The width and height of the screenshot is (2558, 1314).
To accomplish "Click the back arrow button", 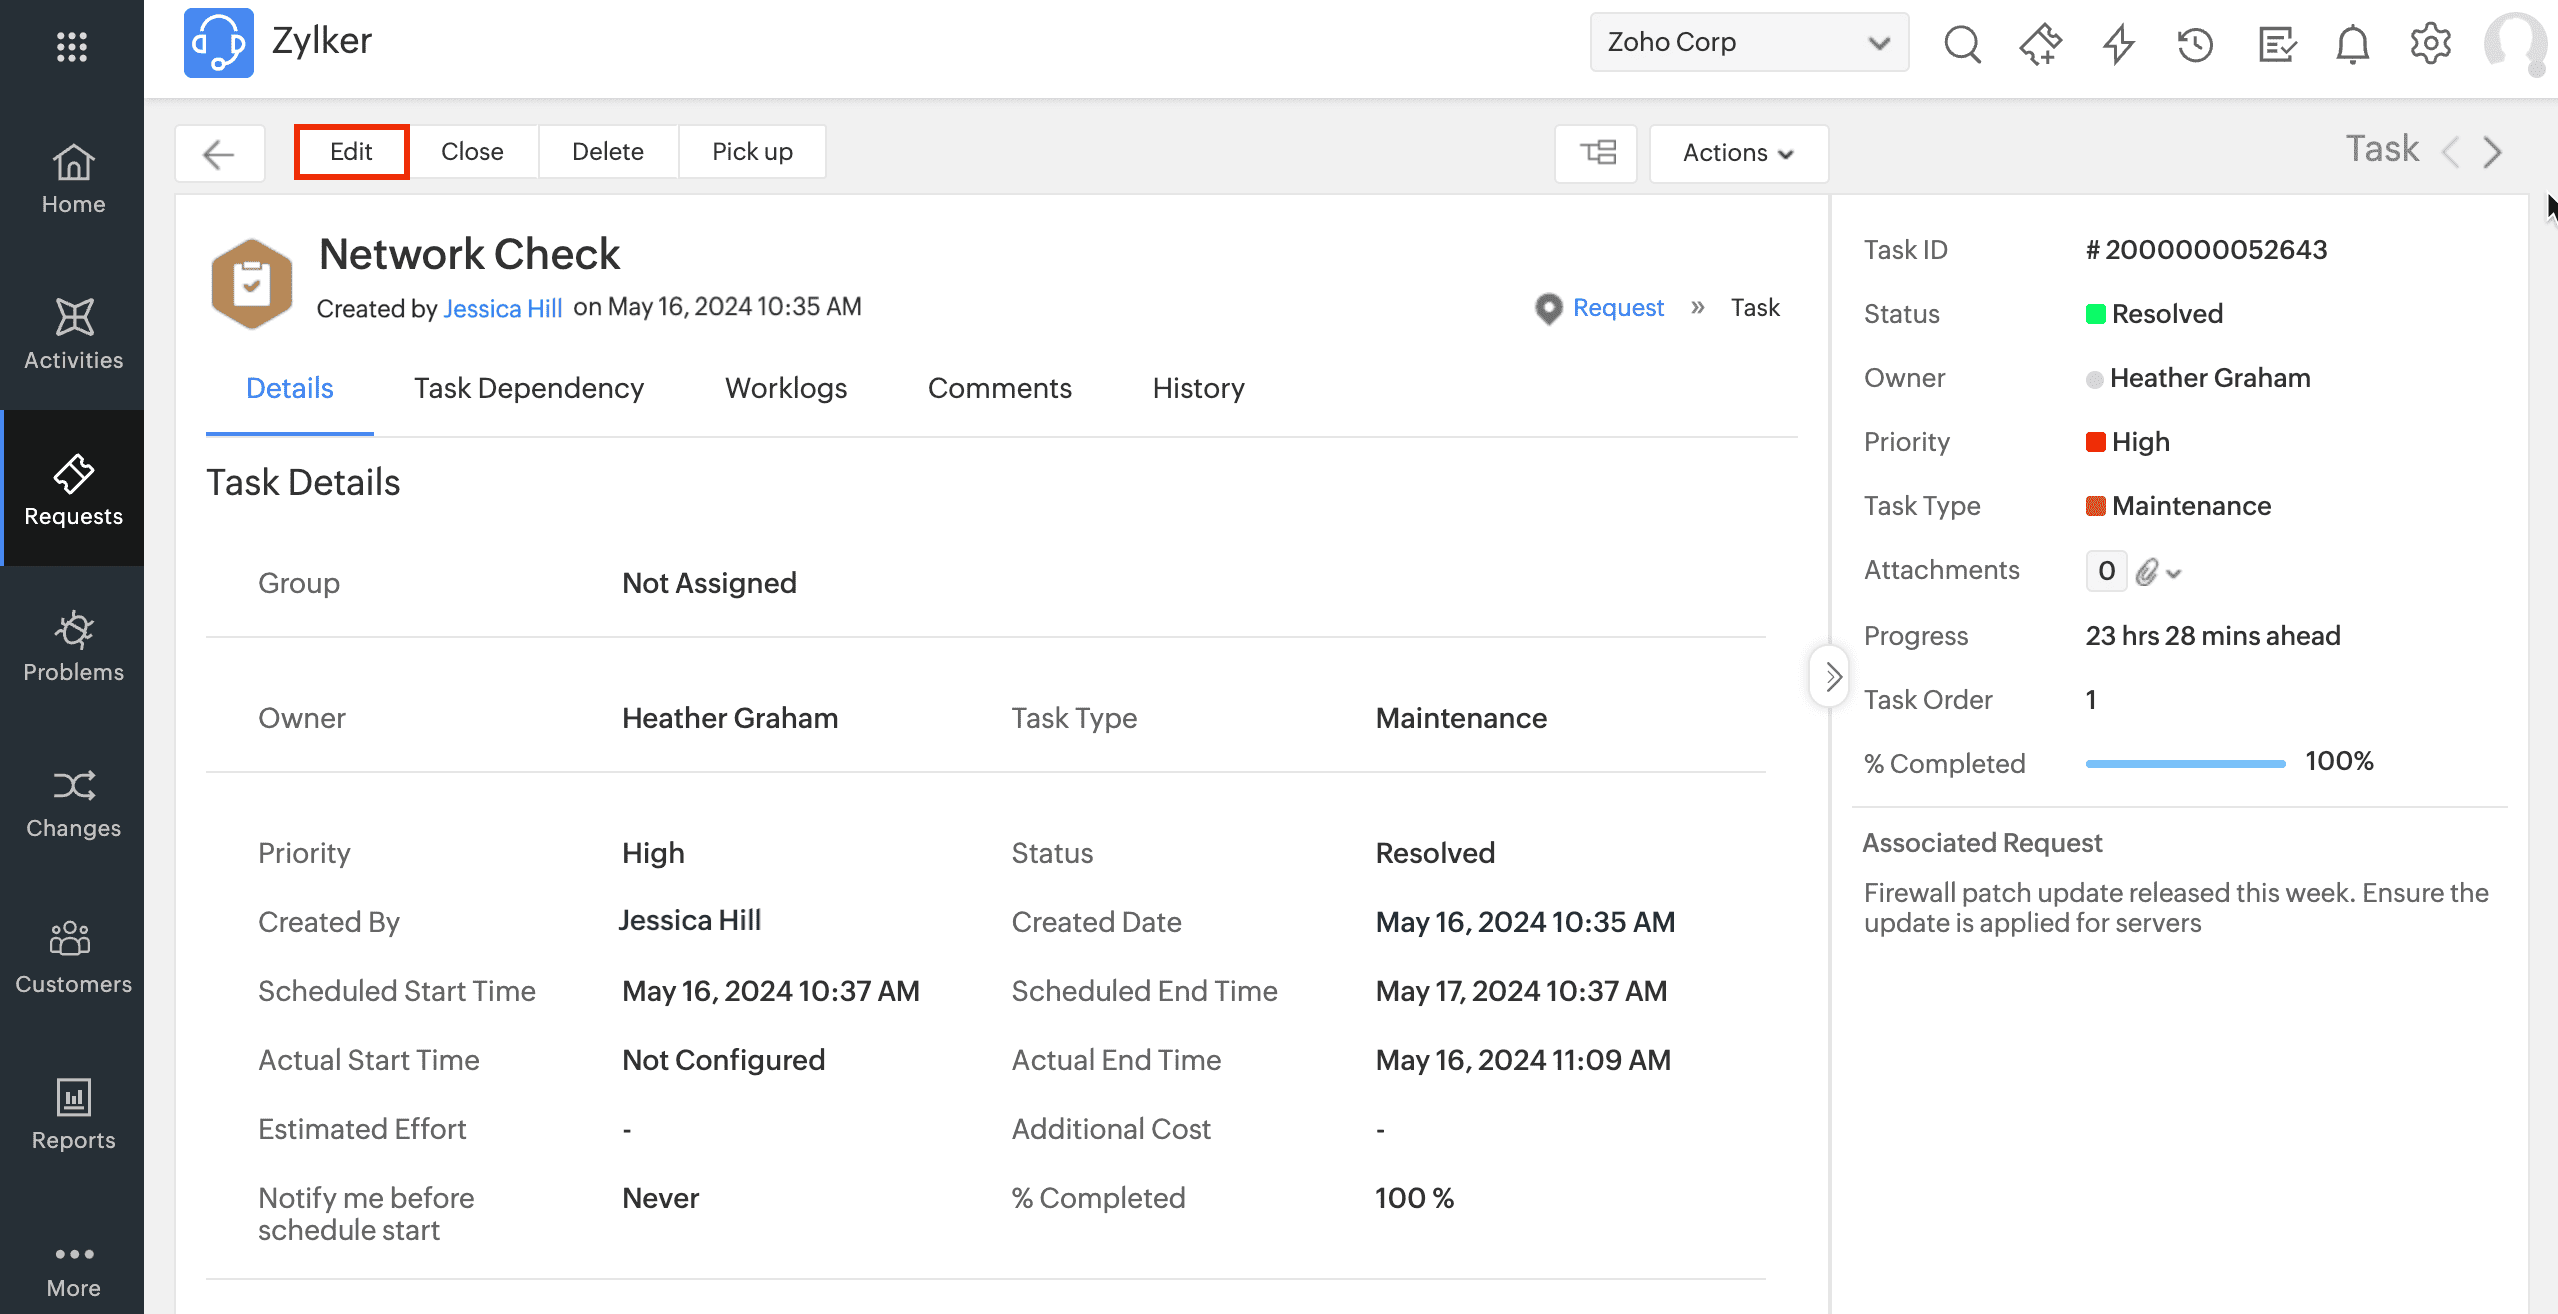I will (219, 153).
